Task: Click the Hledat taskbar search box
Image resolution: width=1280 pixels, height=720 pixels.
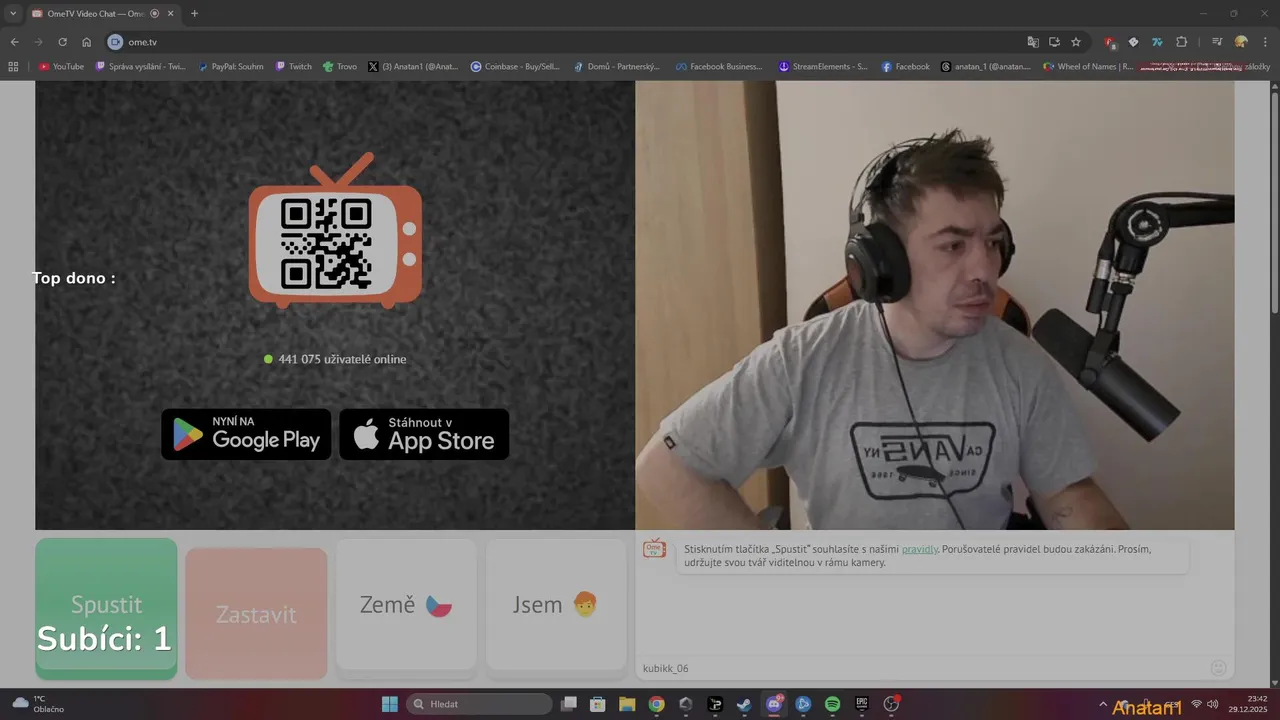Action: point(479,704)
